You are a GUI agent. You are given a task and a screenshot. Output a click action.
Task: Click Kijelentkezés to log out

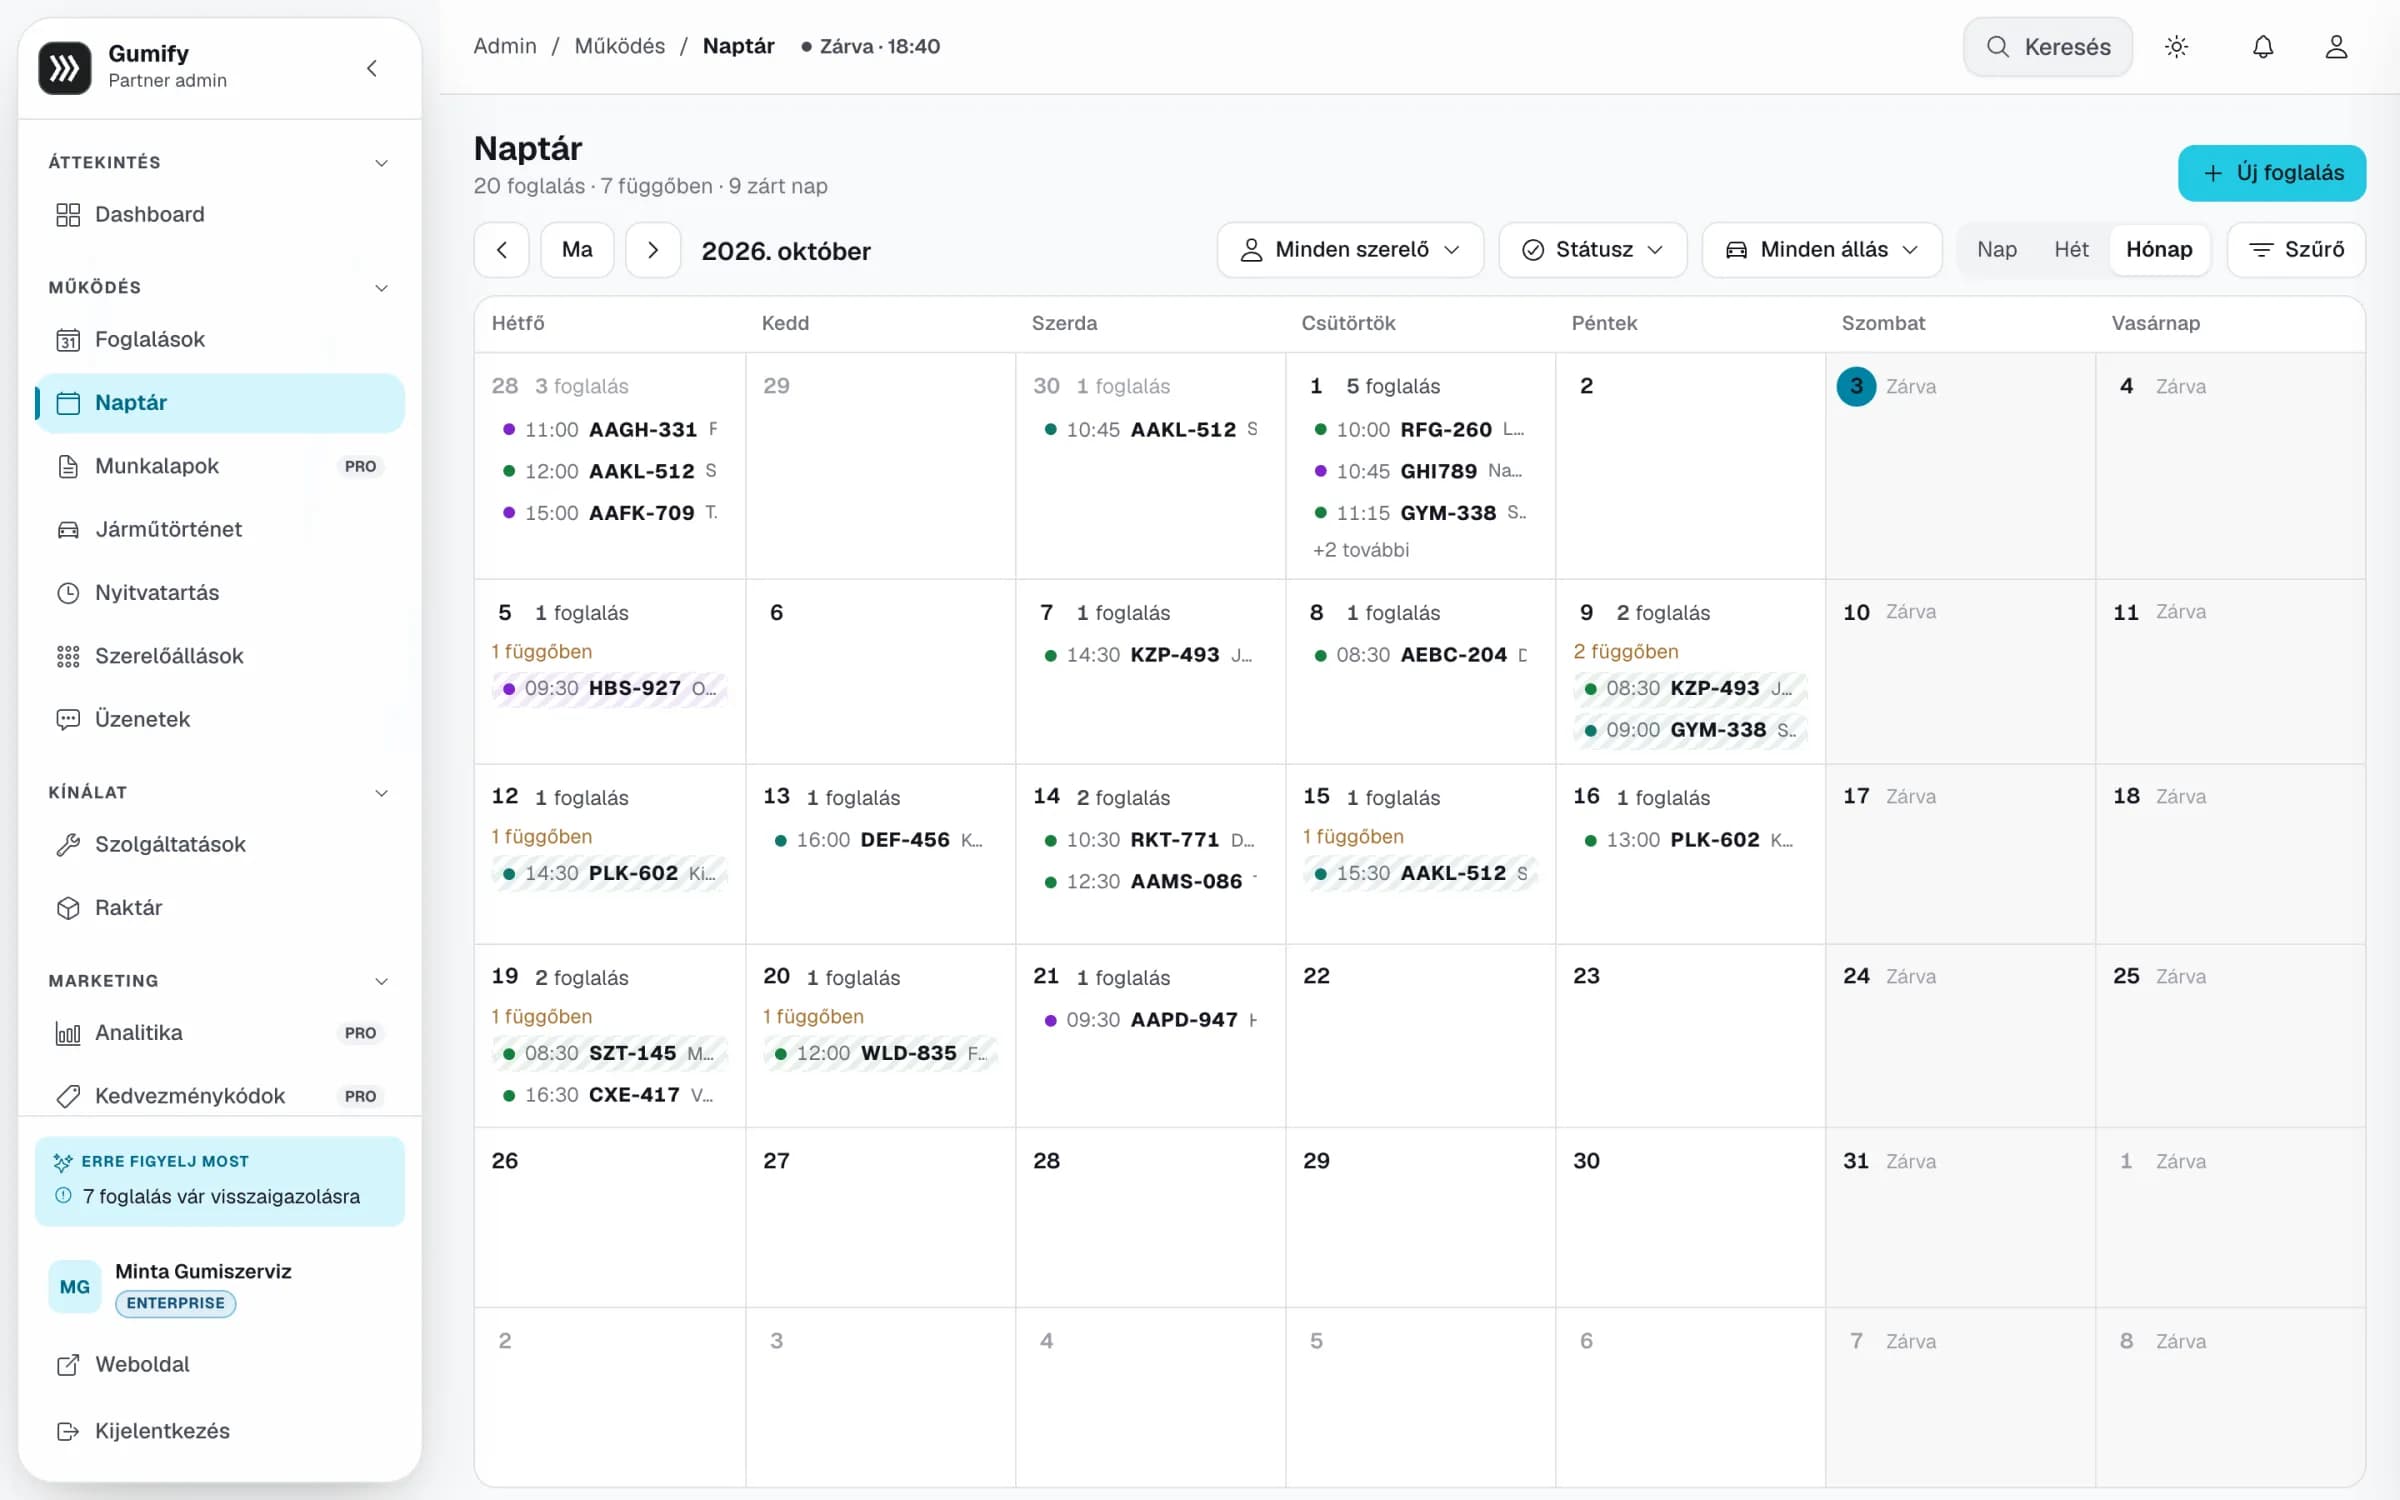tap(220, 1431)
